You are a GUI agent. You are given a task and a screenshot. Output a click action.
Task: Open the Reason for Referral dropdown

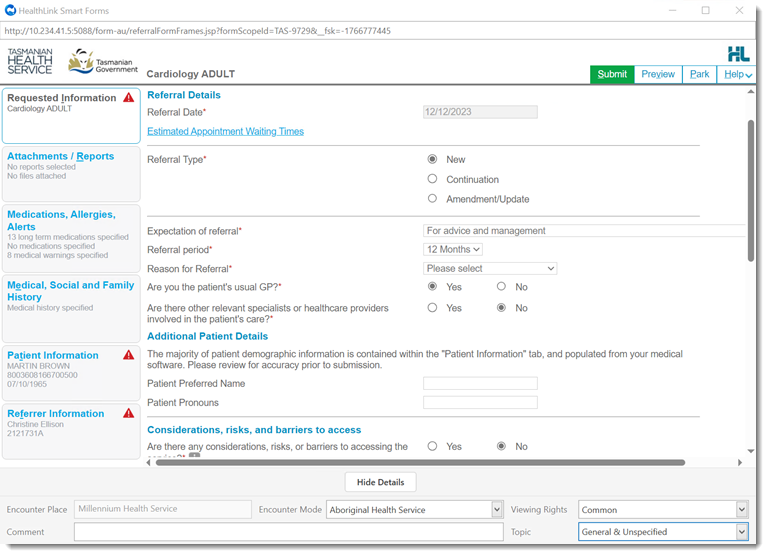click(490, 268)
